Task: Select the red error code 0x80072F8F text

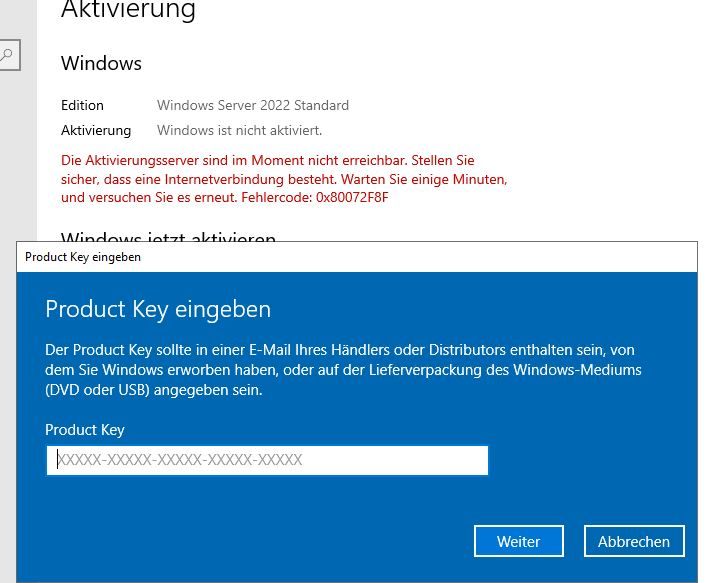Action: tap(352, 198)
